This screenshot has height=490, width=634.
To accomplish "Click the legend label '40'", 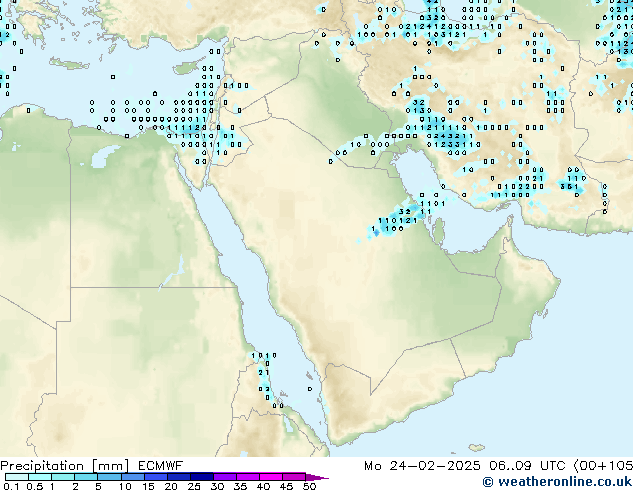I will pyautogui.click(x=263, y=486).
